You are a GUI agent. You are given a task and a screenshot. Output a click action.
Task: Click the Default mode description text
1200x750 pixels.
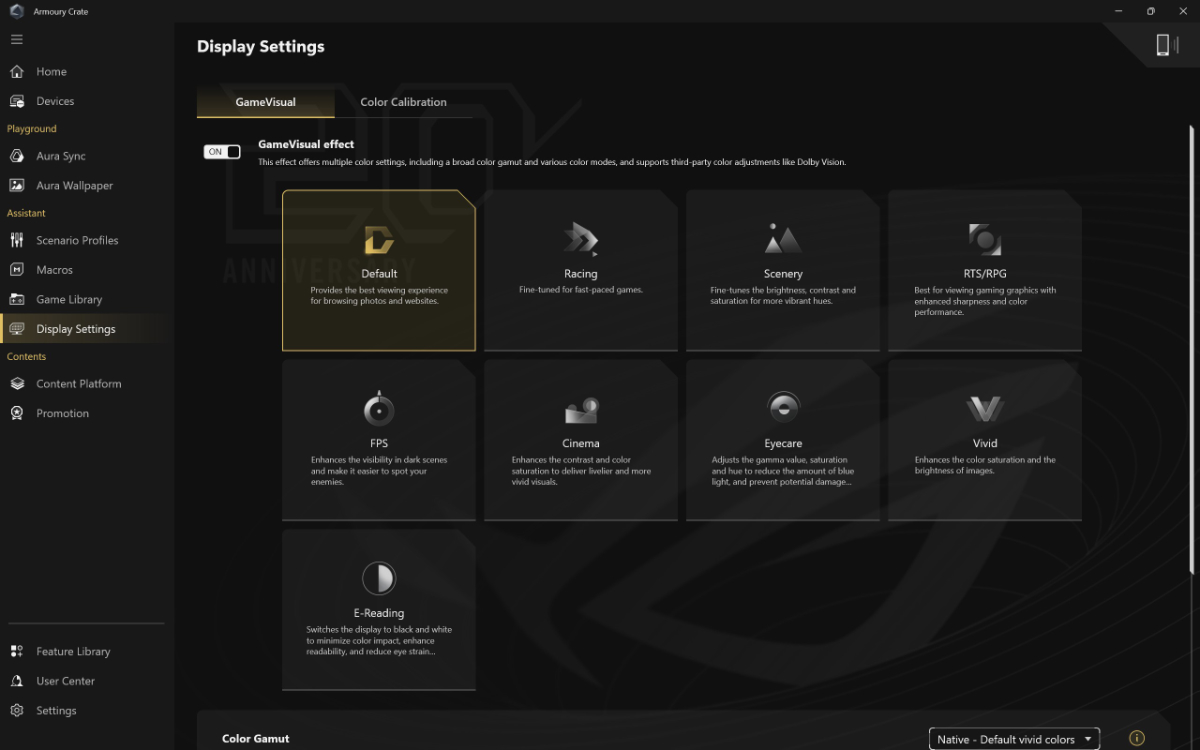(x=379, y=296)
